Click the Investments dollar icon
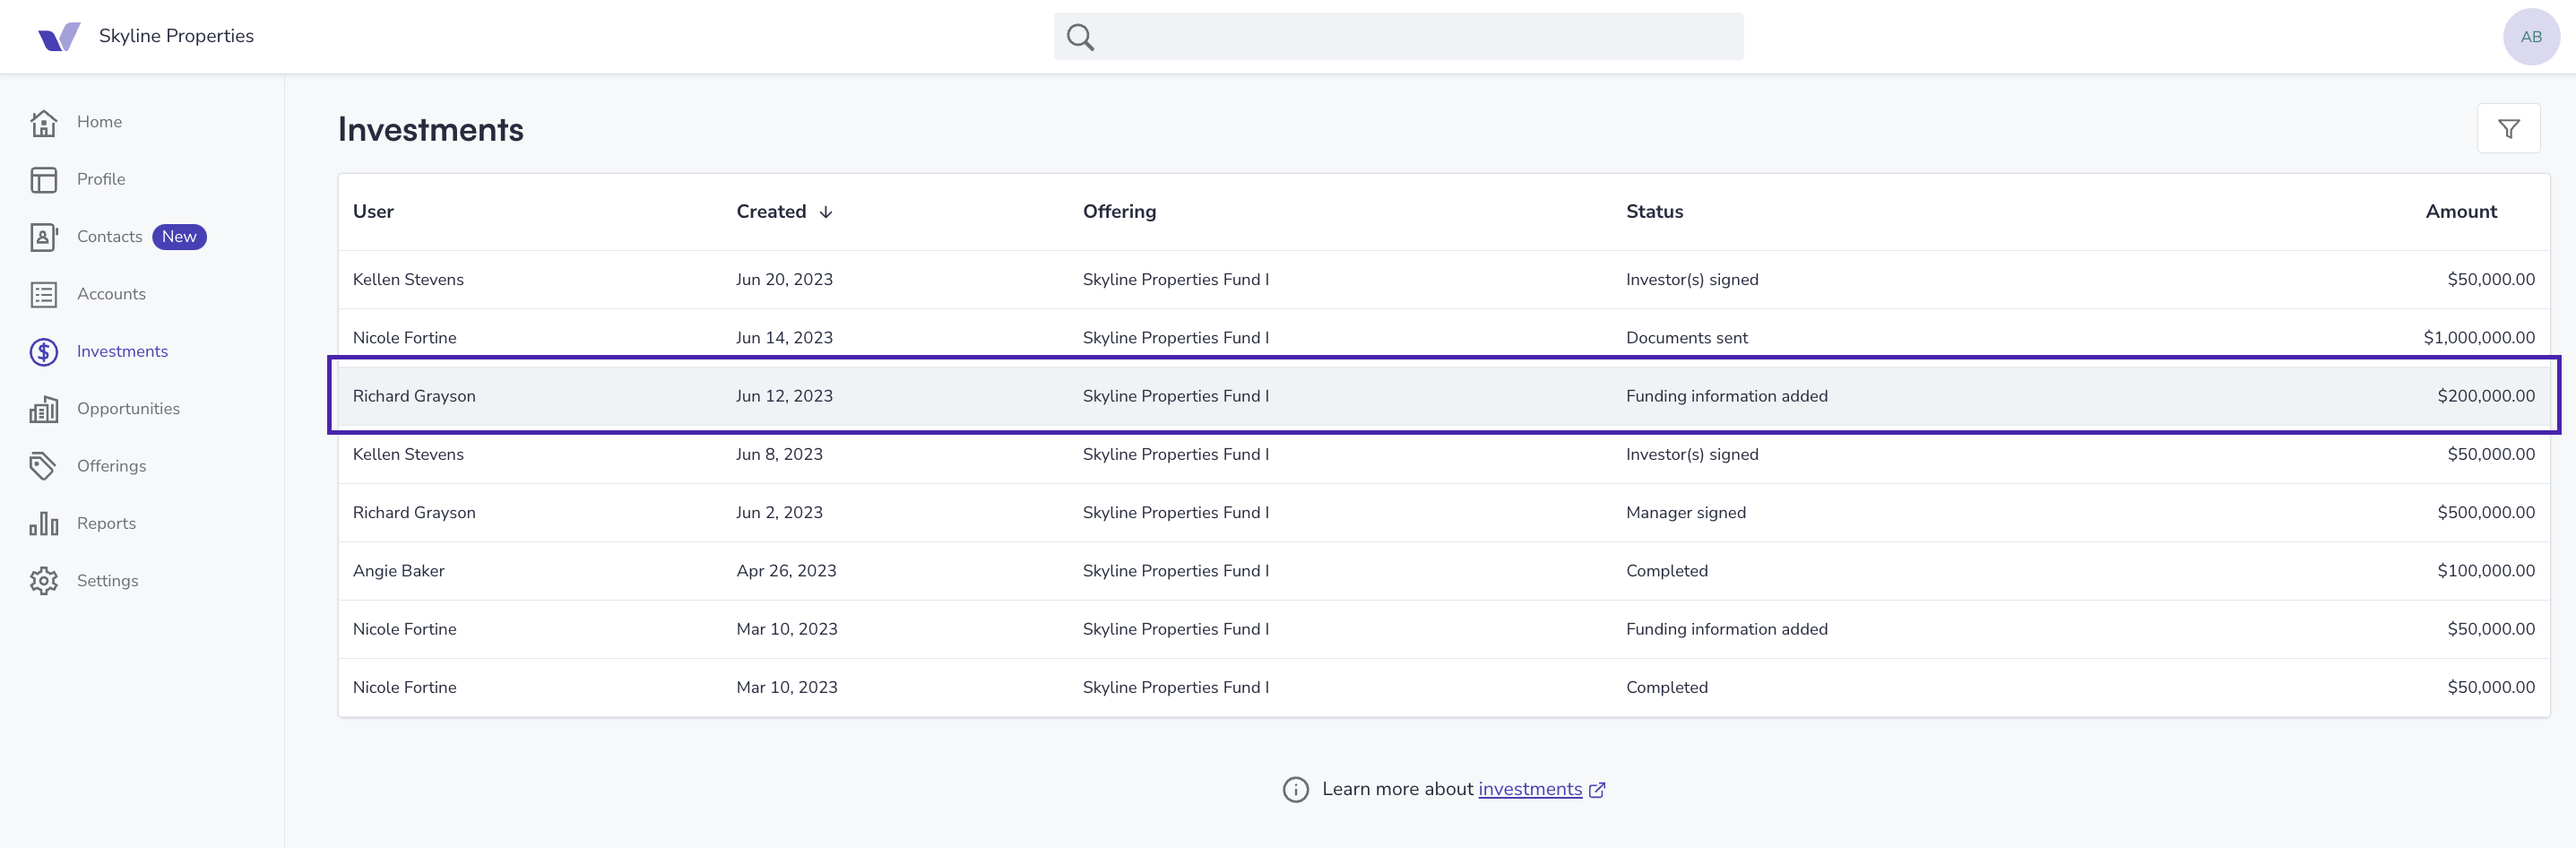 coord(44,352)
